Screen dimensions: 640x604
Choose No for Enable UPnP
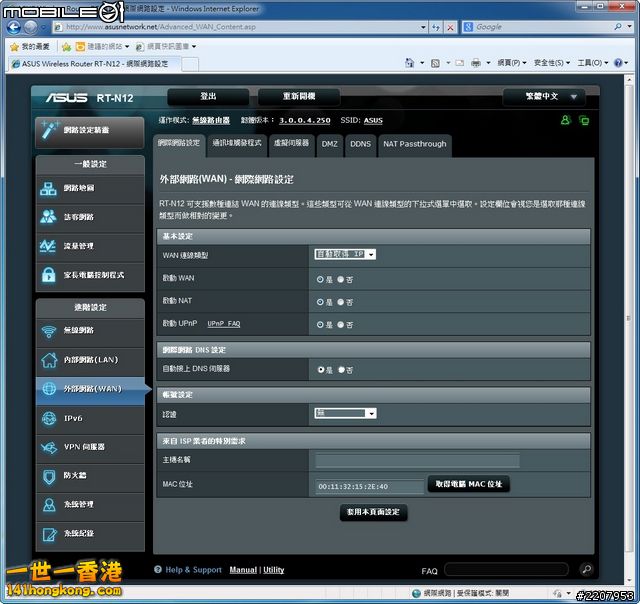340,324
